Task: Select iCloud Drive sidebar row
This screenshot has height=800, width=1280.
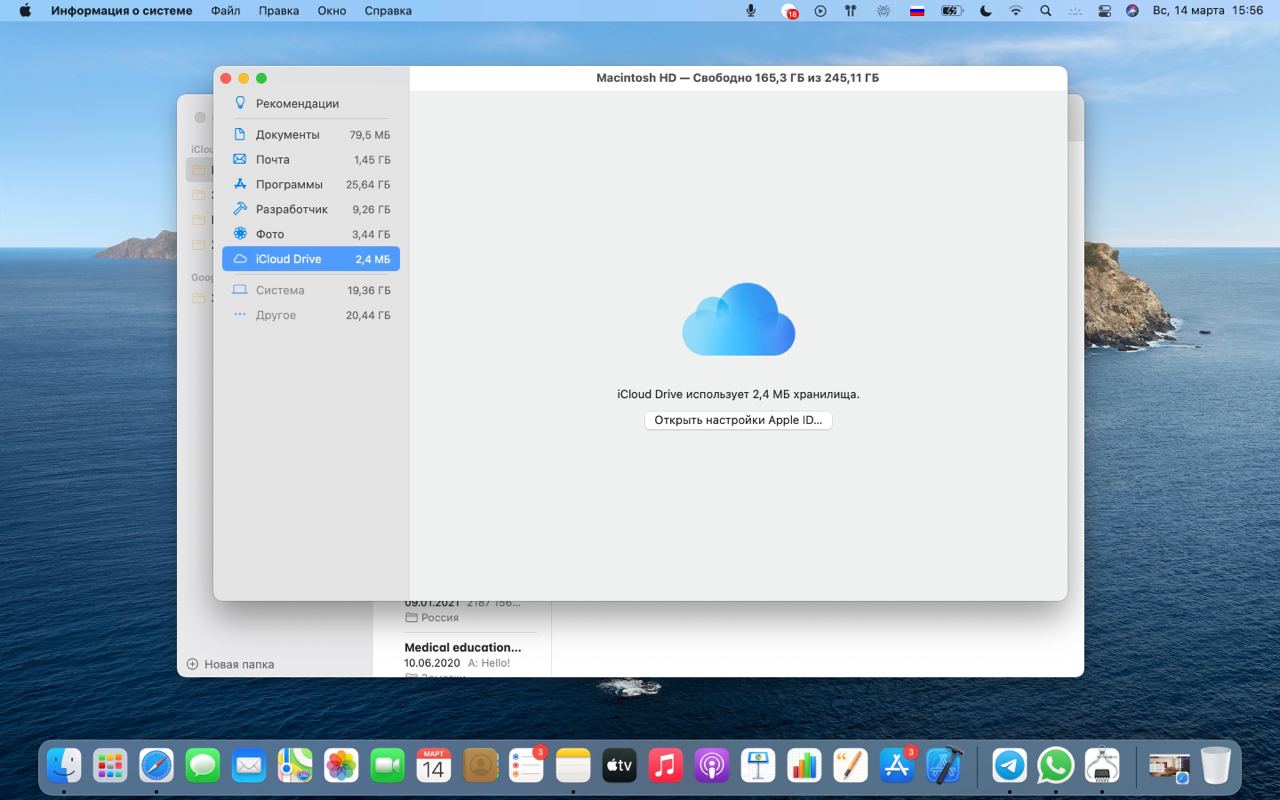Action: pyautogui.click(x=310, y=259)
